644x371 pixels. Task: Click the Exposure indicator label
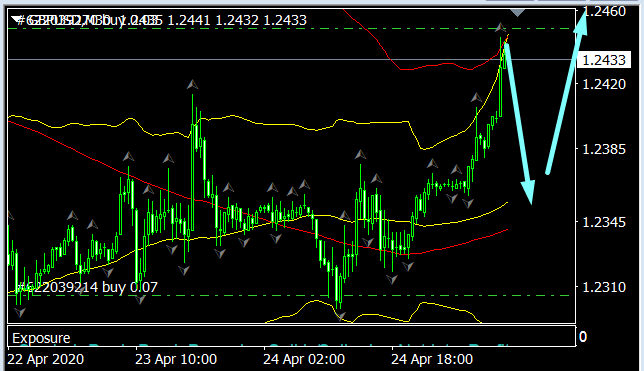(x=41, y=338)
